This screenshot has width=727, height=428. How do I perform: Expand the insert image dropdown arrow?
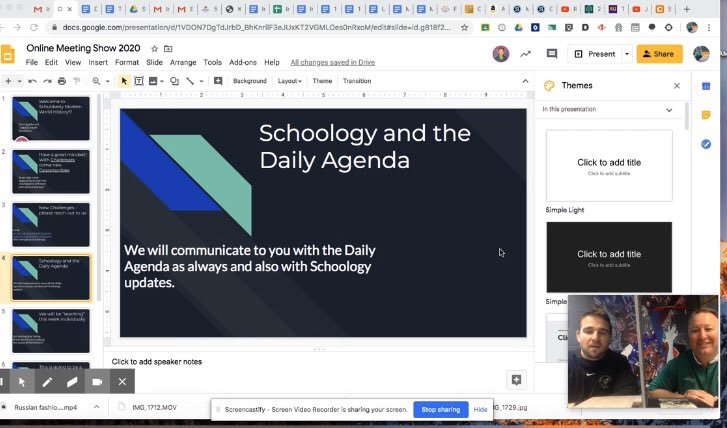coord(162,81)
